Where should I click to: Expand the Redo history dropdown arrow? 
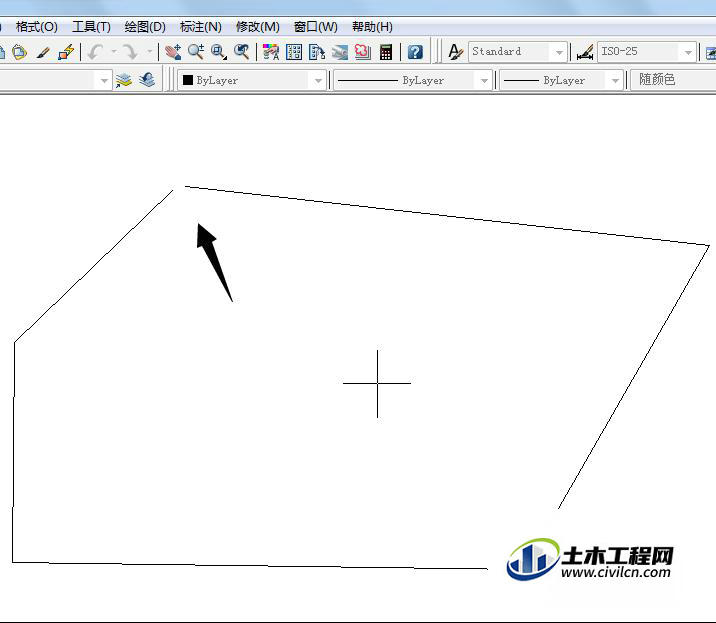click(149, 52)
